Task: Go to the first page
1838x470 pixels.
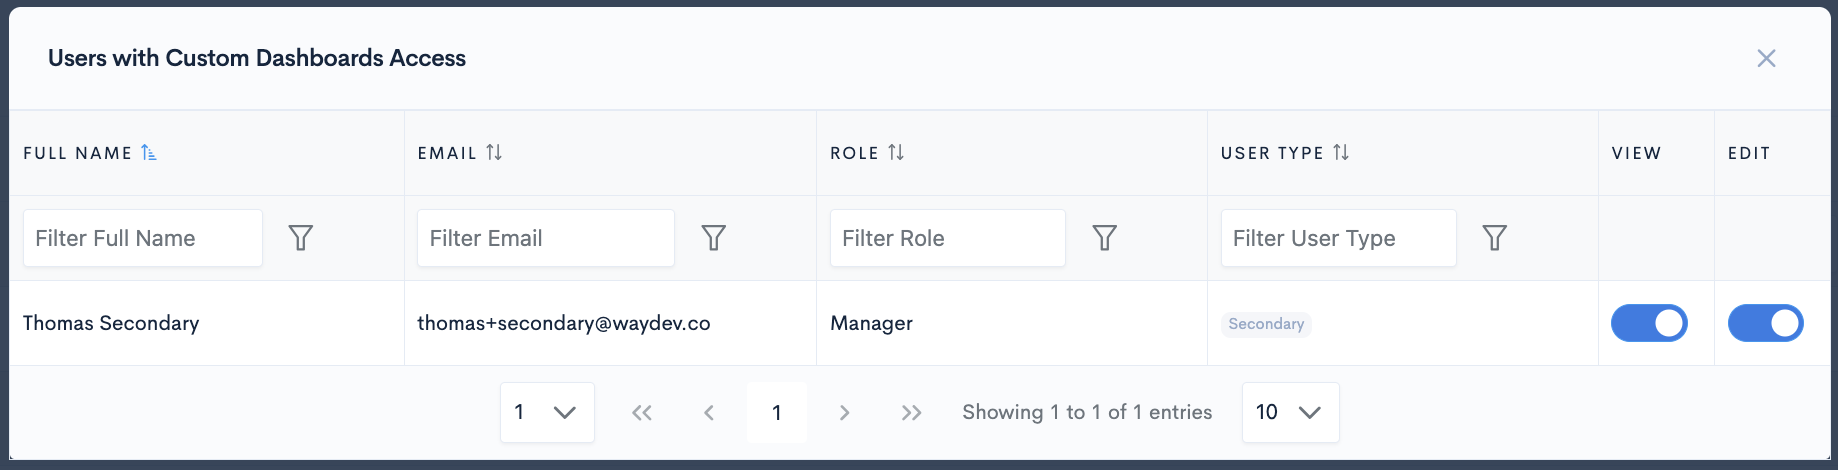Action: click(x=642, y=412)
